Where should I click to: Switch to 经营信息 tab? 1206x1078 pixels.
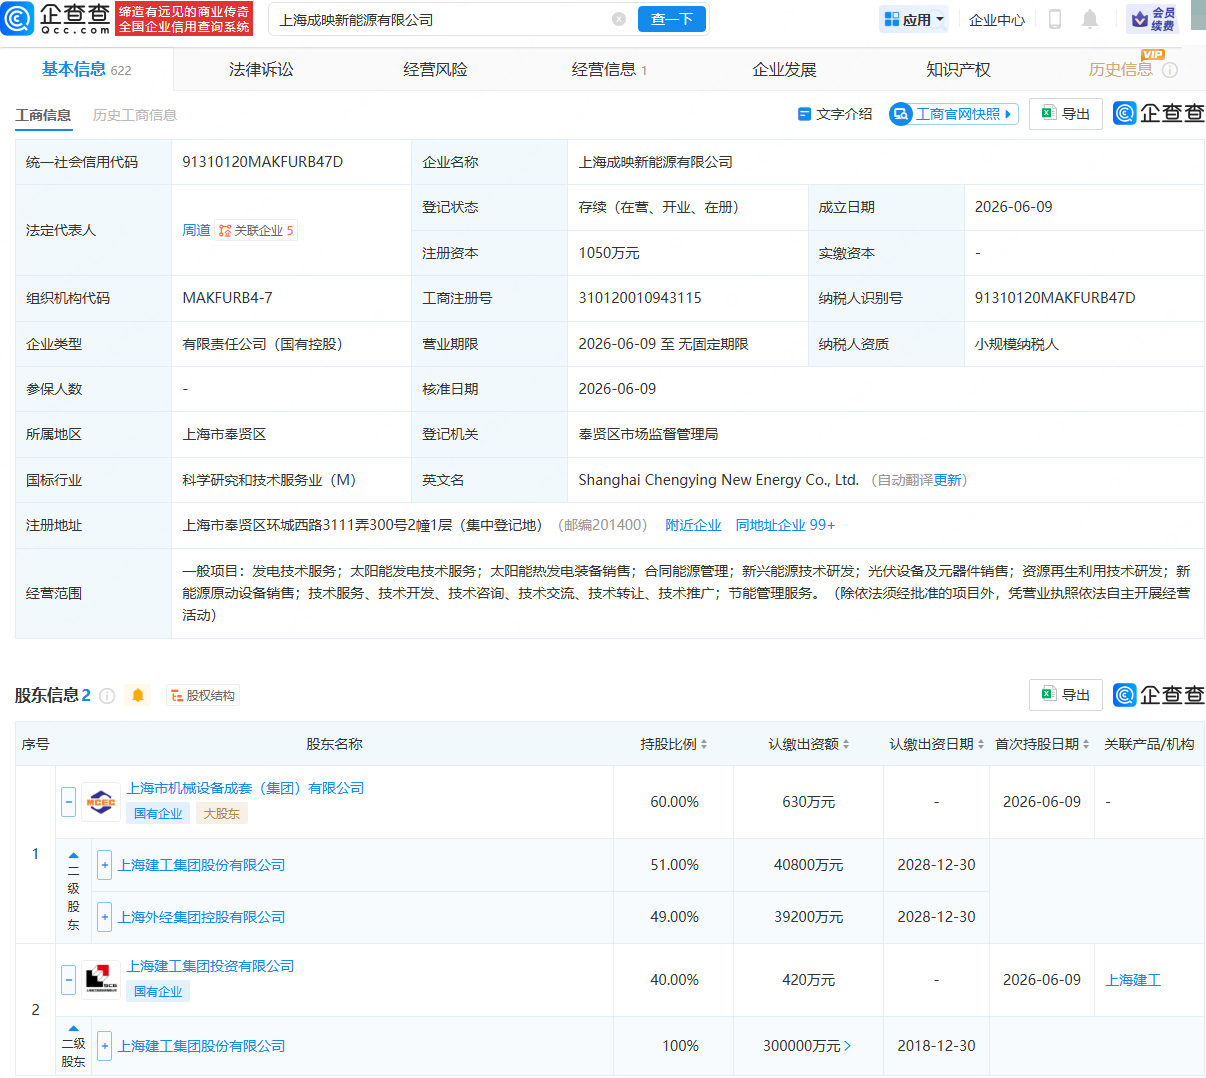point(609,69)
